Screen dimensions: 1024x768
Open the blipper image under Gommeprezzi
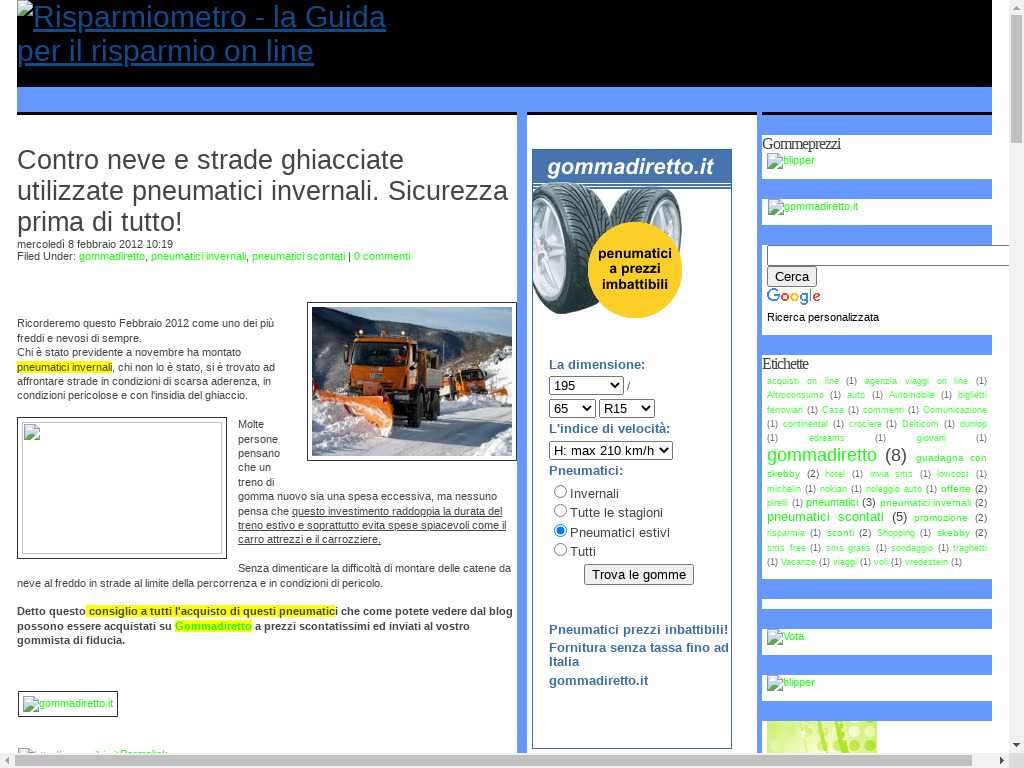coord(791,161)
